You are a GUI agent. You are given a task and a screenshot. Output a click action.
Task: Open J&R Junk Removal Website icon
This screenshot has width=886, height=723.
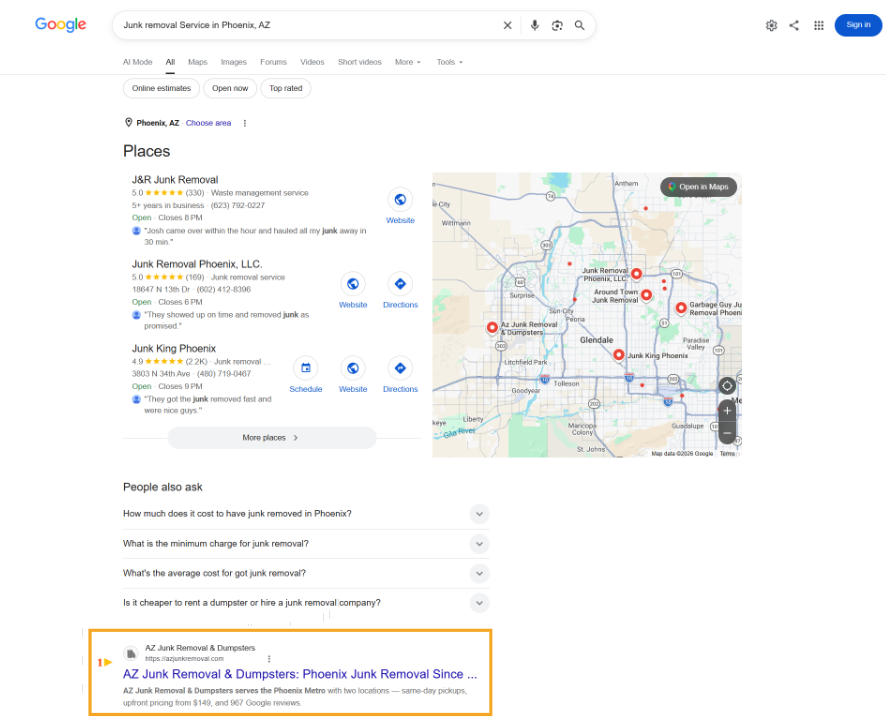(x=400, y=199)
